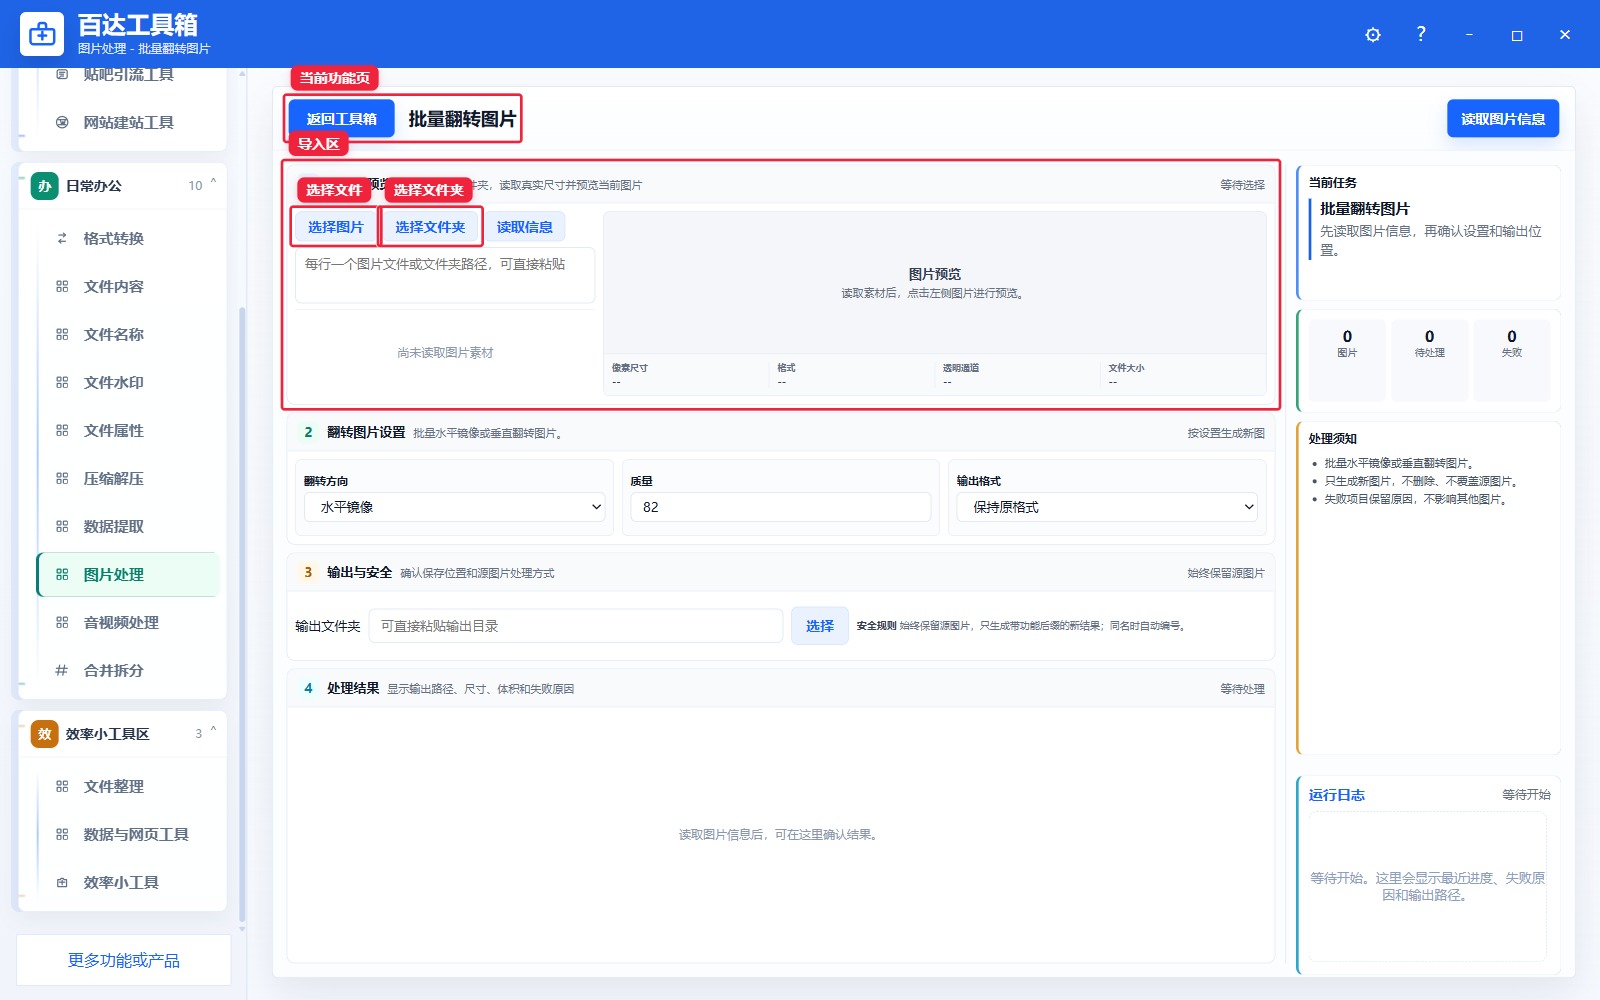Open the 翻转方向 dropdown showing 水平镜像
The width and height of the screenshot is (1600, 1000).
(x=455, y=507)
